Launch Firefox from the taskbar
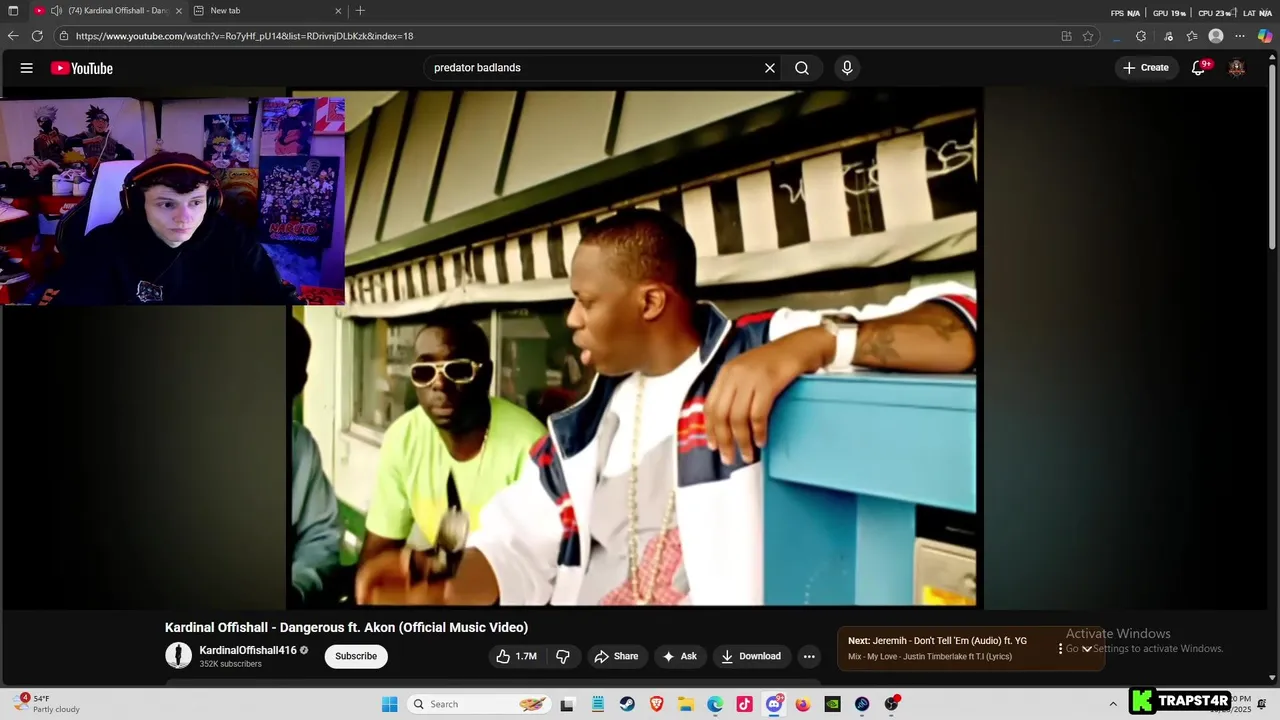1280x720 pixels. [803, 704]
